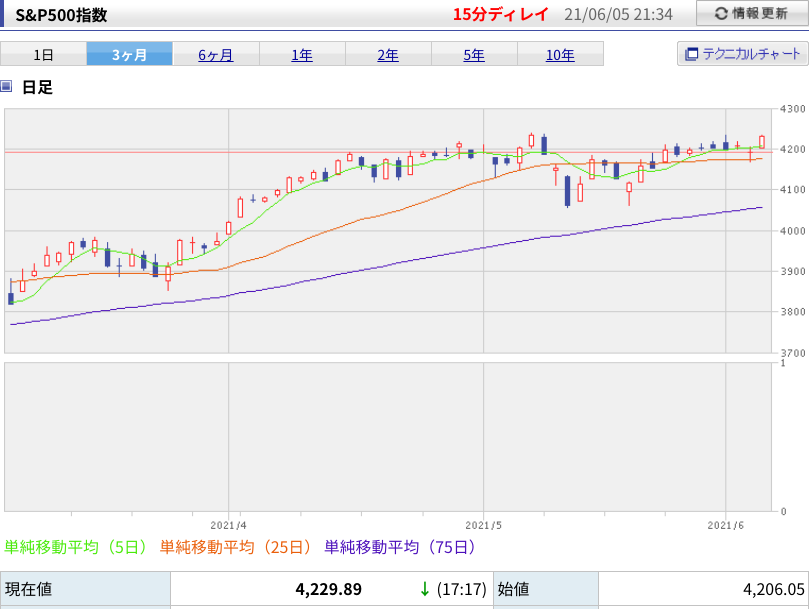This screenshot has width=810, height=609.
Task: Click the 単純移動平均(25日) legend label
Action: pyautogui.click(x=236, y=546)
